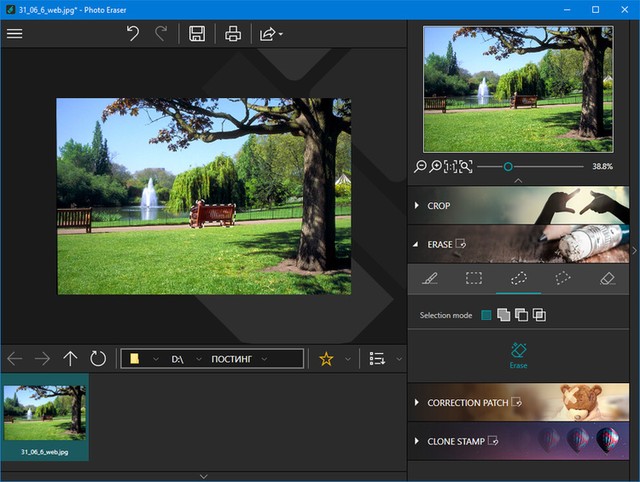Enable intersect selection mode

coord(539,315)
